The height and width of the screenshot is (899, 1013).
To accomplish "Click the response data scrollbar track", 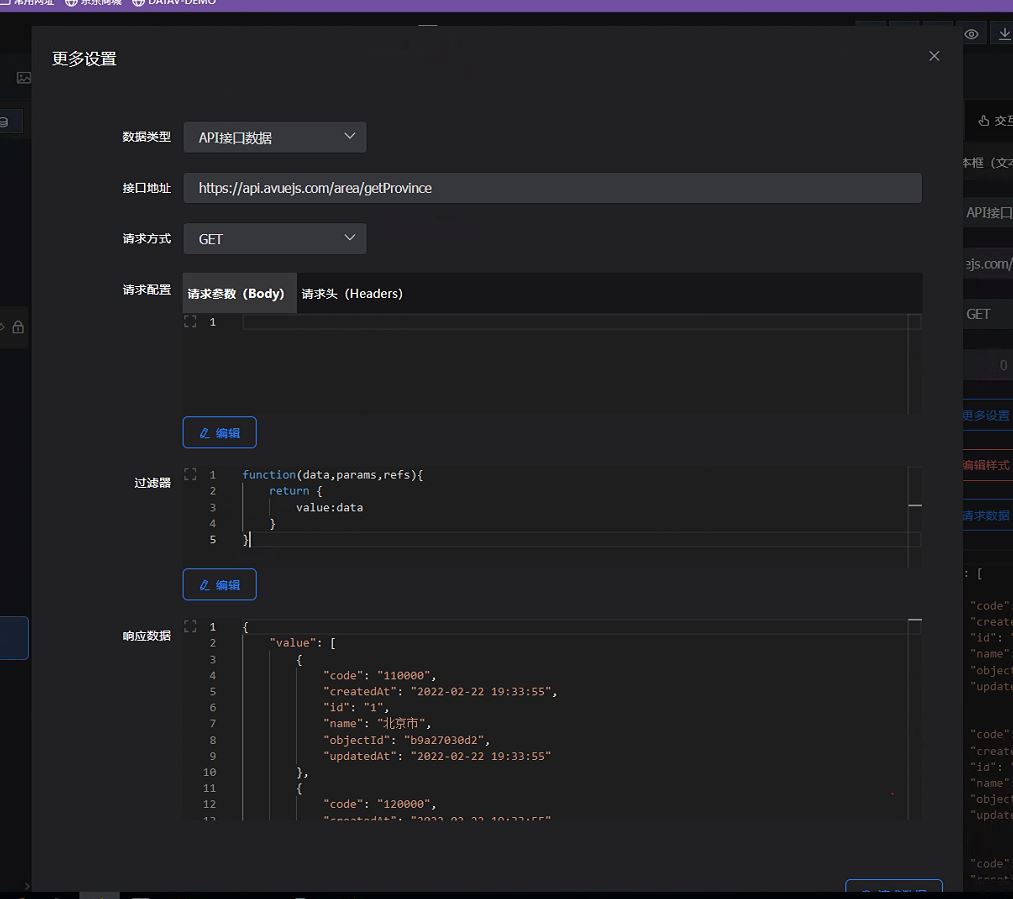I will coord(915,720).
